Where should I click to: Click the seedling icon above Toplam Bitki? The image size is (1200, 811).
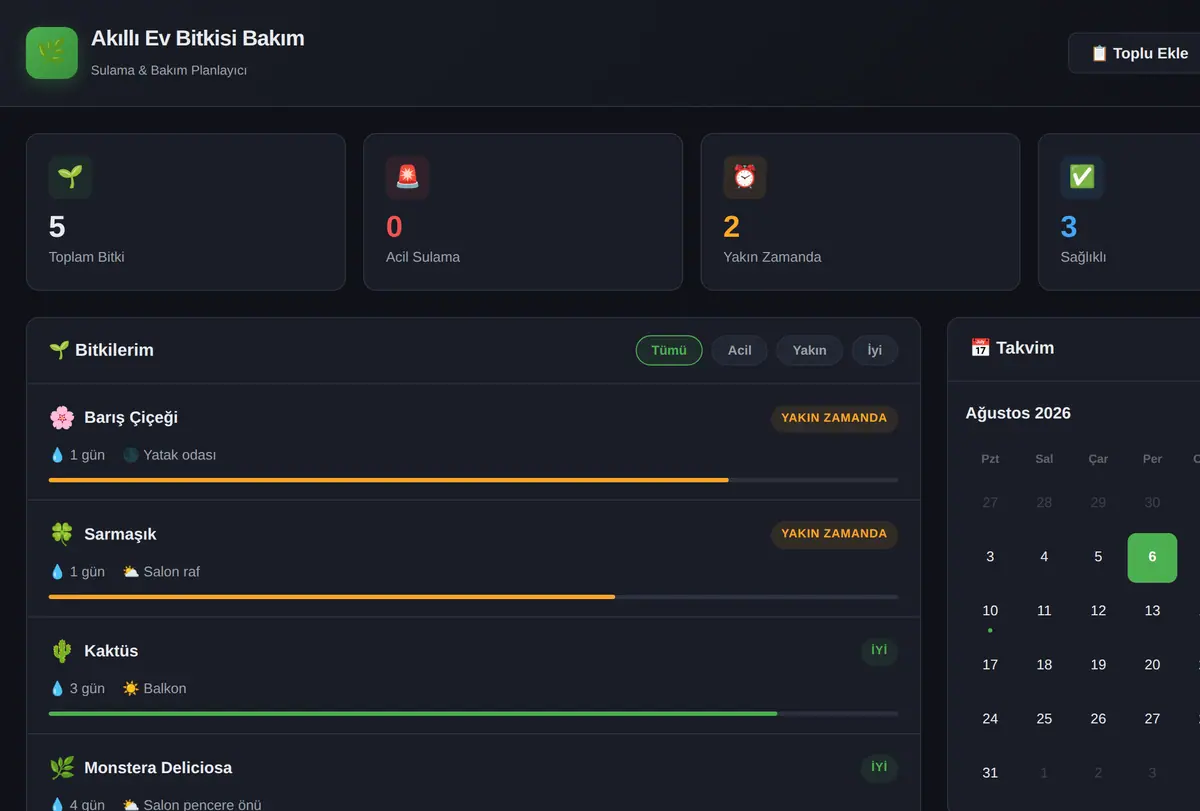point(70,177)
